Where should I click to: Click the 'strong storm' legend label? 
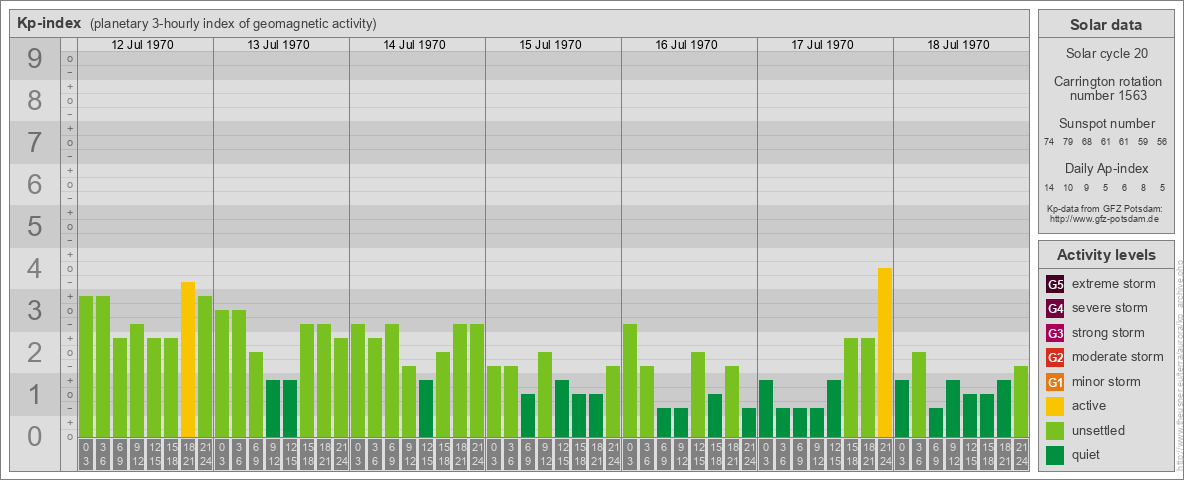(1108, 333)
